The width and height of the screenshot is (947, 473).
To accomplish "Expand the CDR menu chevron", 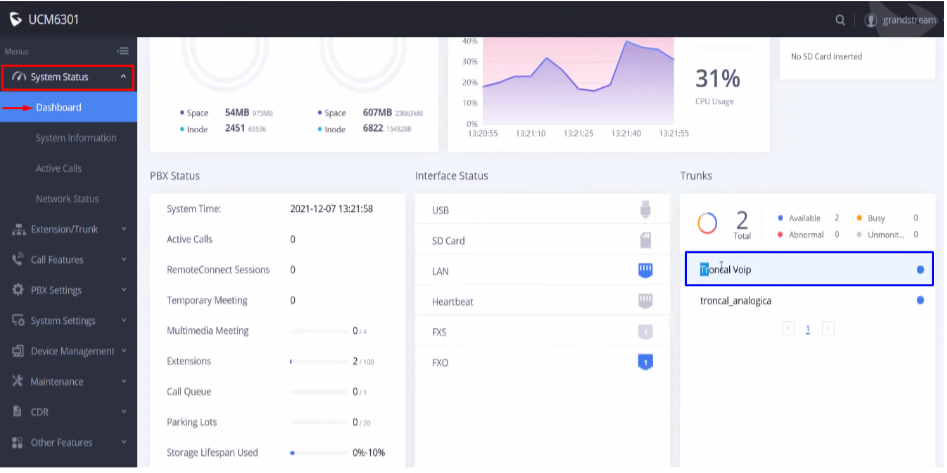I will [124, 412].
